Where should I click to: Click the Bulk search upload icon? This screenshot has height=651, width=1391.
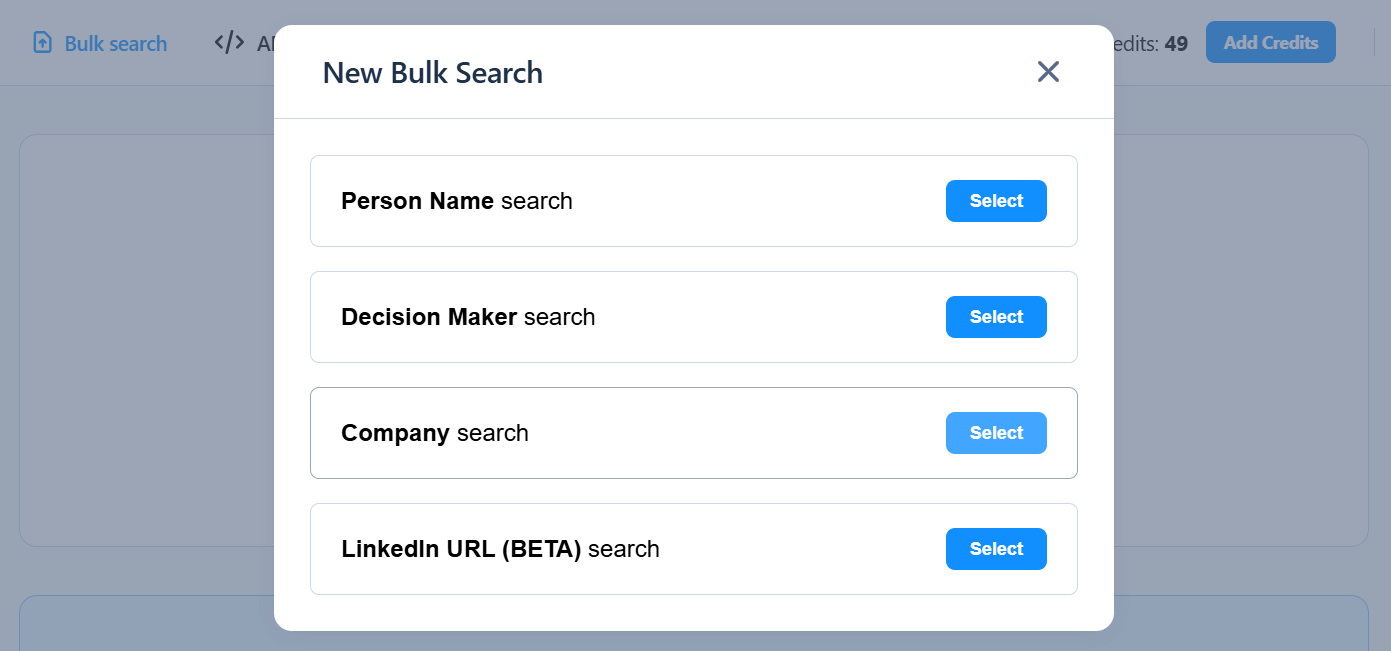point(42,43)
